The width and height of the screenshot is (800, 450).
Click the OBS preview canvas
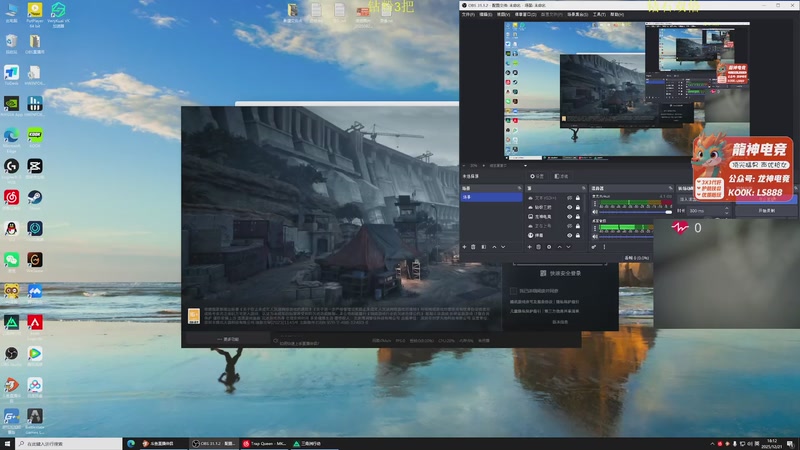627,89
